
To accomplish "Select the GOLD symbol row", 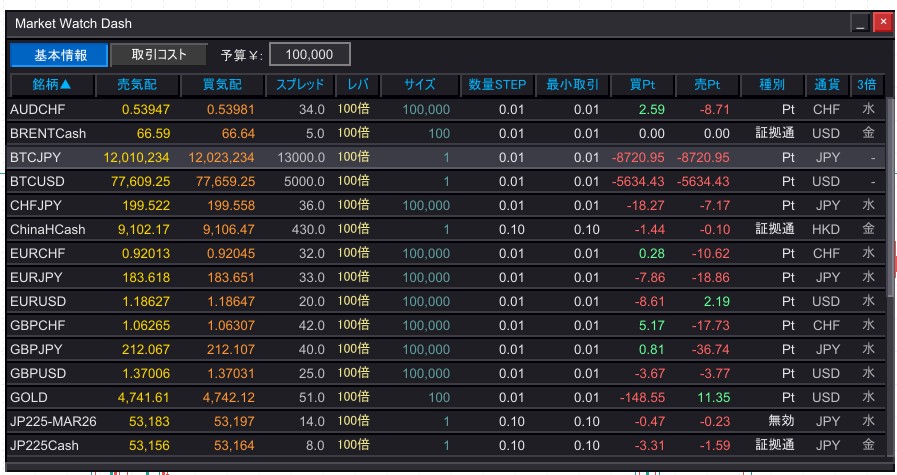I will [x=28, y=397].
